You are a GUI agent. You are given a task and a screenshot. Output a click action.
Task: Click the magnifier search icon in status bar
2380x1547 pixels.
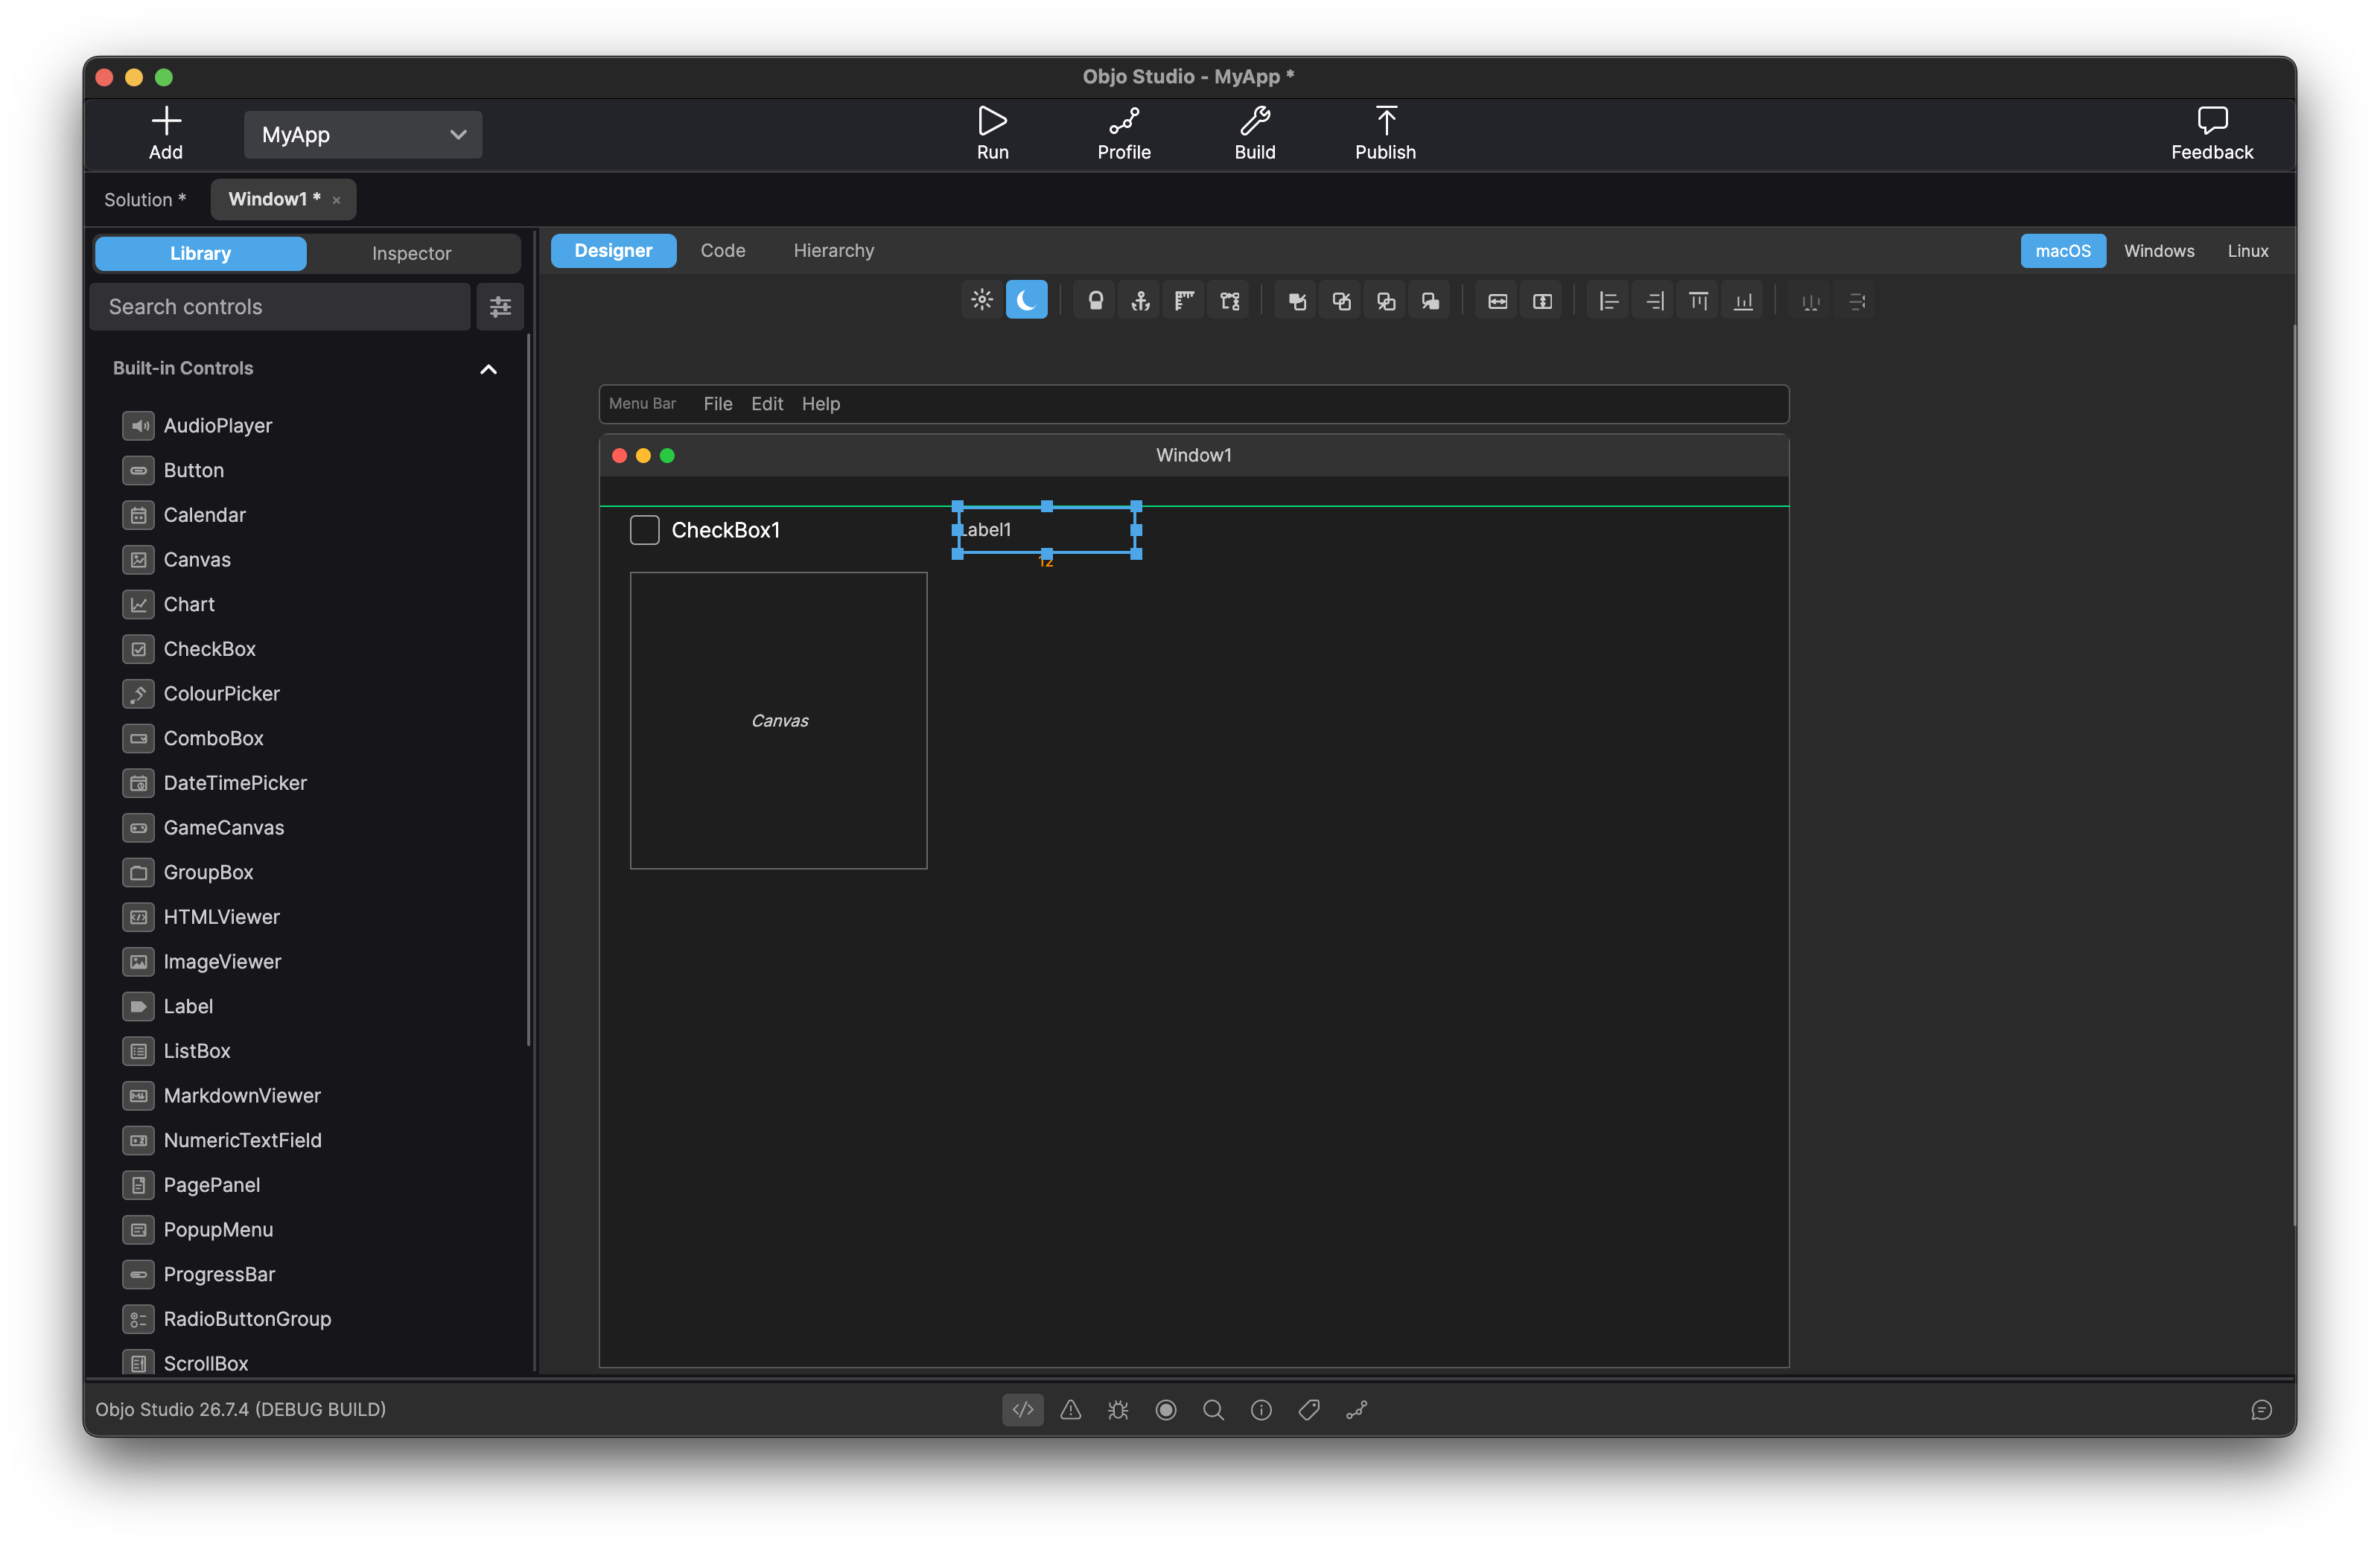(x=1214, y=1409)
